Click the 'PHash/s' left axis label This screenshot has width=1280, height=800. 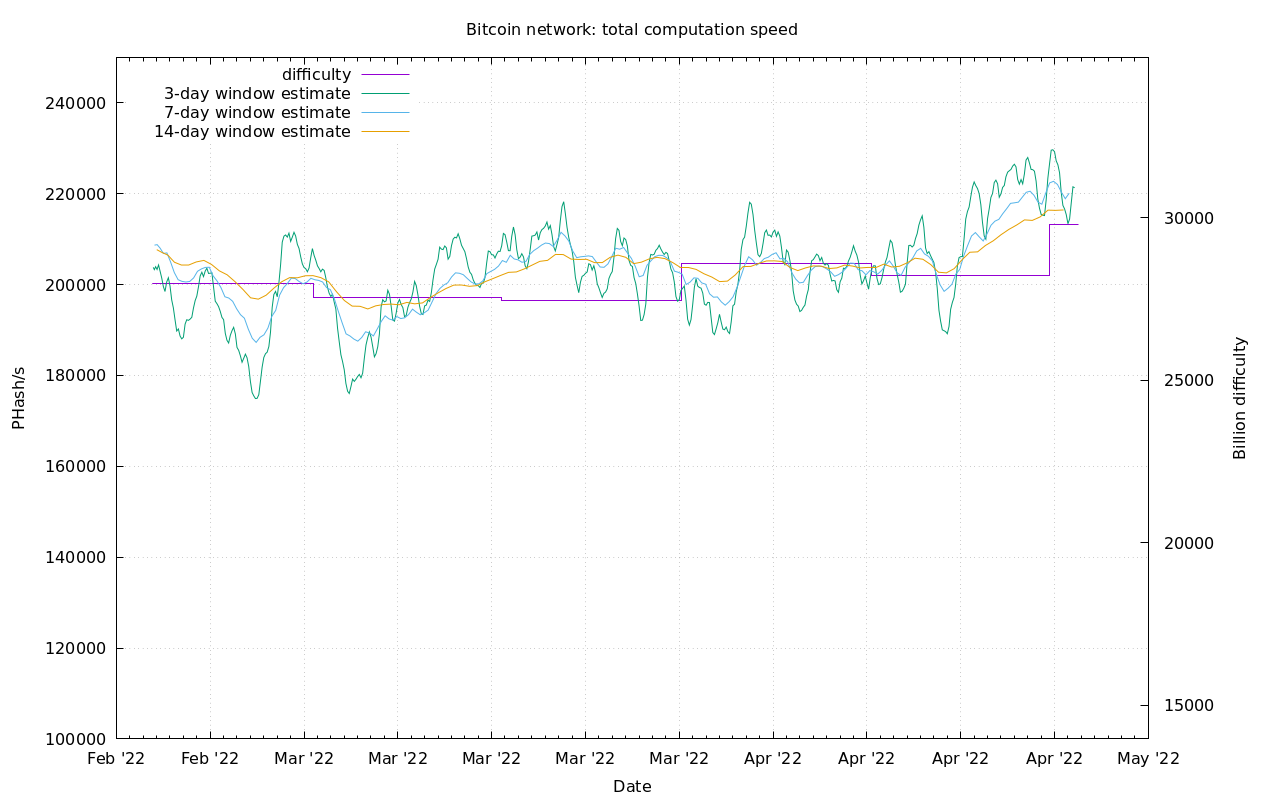point(18,398)
